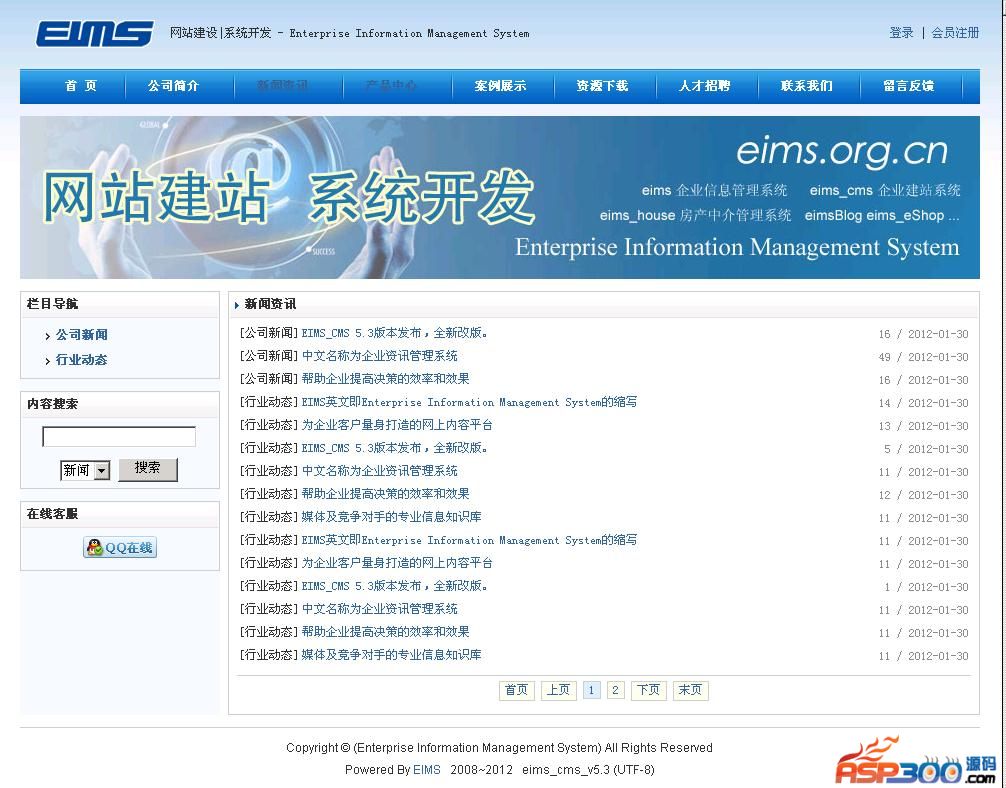Open the faded 产品中心 navigation item
This screenshot has height=788, width=1006.
click(391, 86)
